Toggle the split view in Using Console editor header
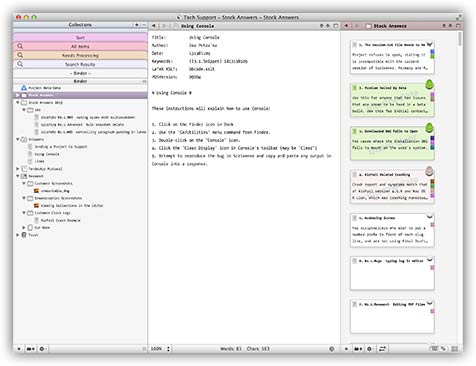 (336, 26)
